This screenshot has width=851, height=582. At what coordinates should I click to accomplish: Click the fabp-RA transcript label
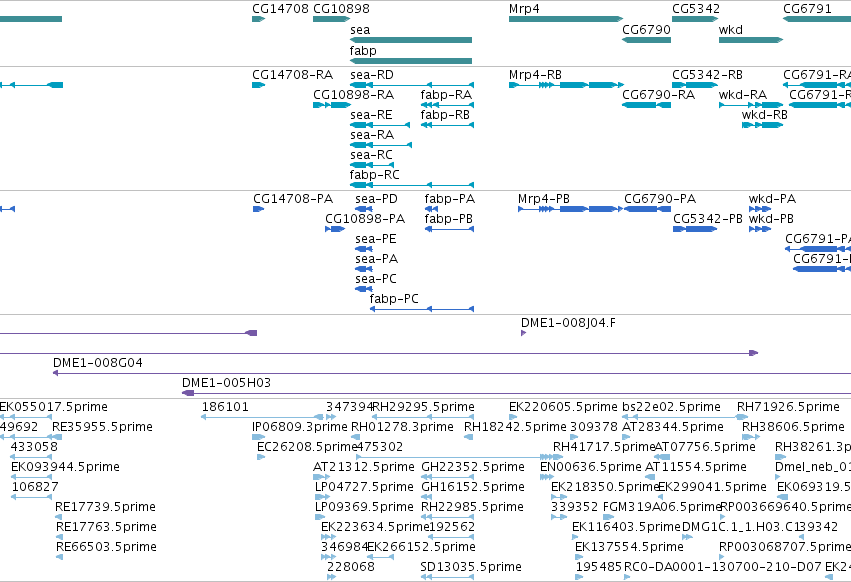[446, 95]
